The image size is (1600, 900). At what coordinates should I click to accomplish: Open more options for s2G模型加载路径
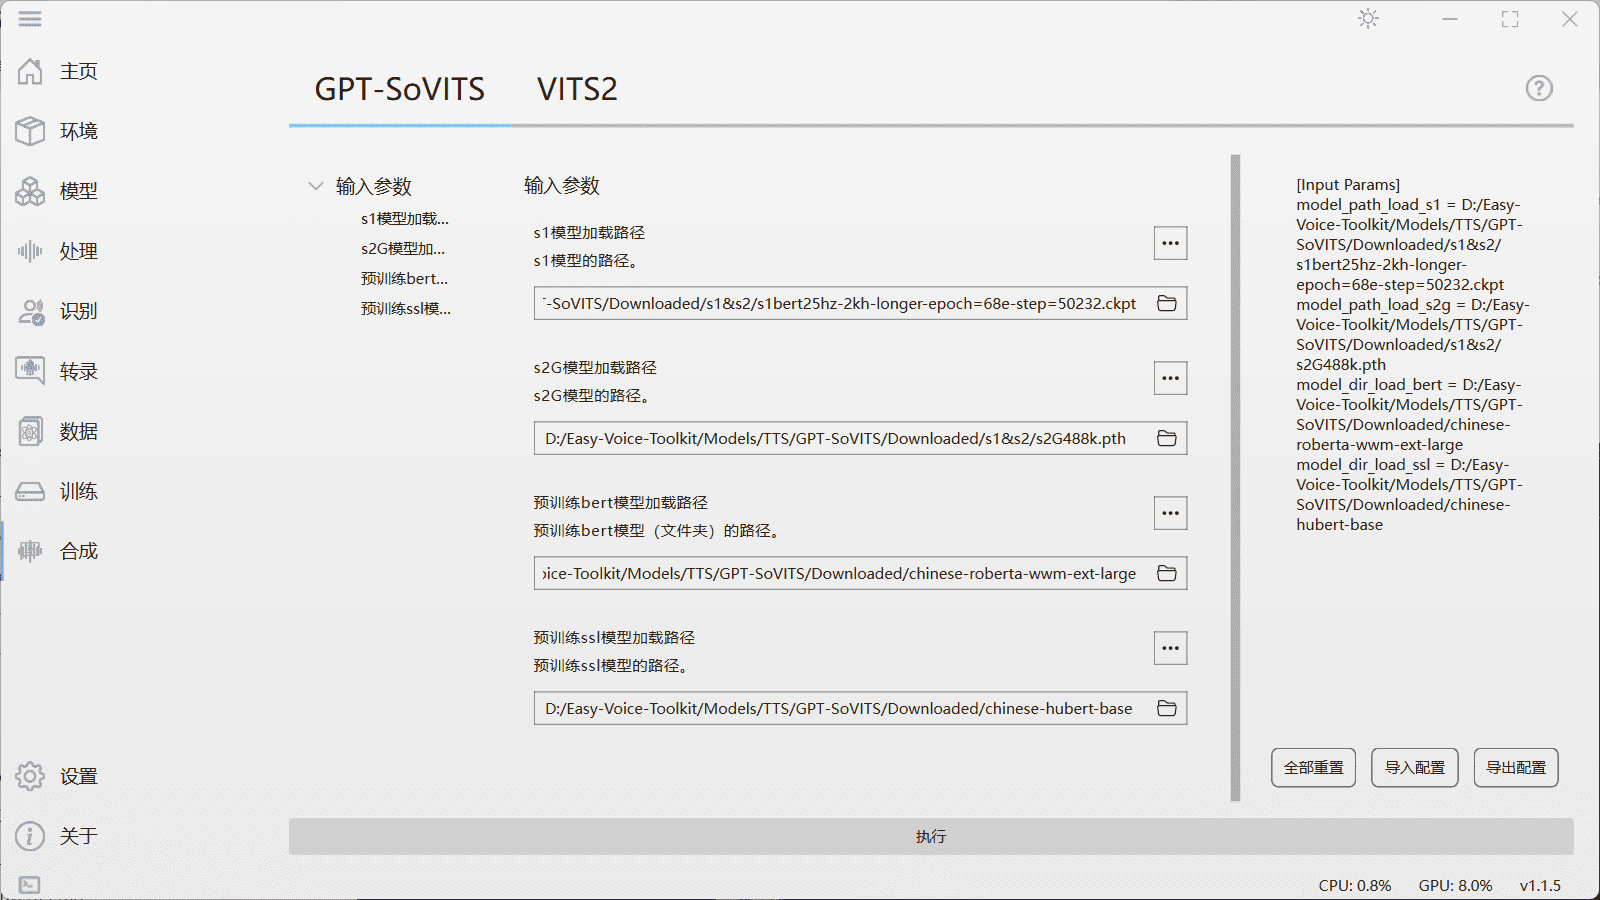pos(1170,378)
